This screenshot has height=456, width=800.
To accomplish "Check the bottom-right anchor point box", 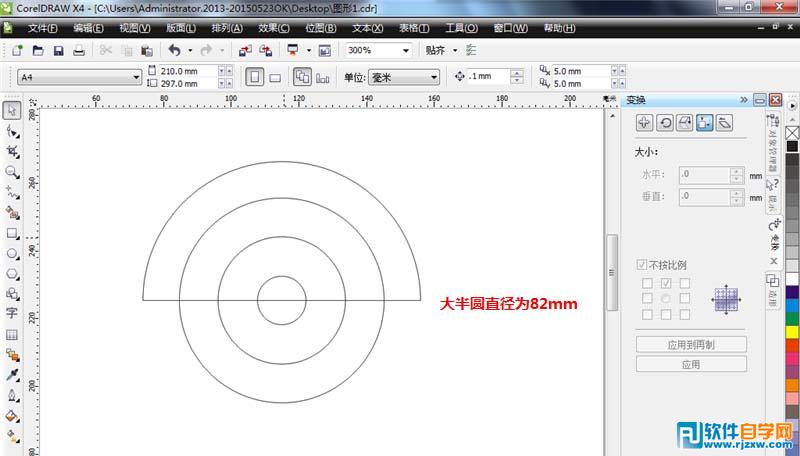I will [685, 315].
